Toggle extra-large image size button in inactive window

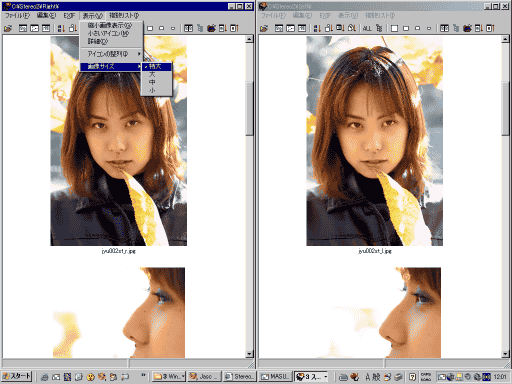point(394,28)
